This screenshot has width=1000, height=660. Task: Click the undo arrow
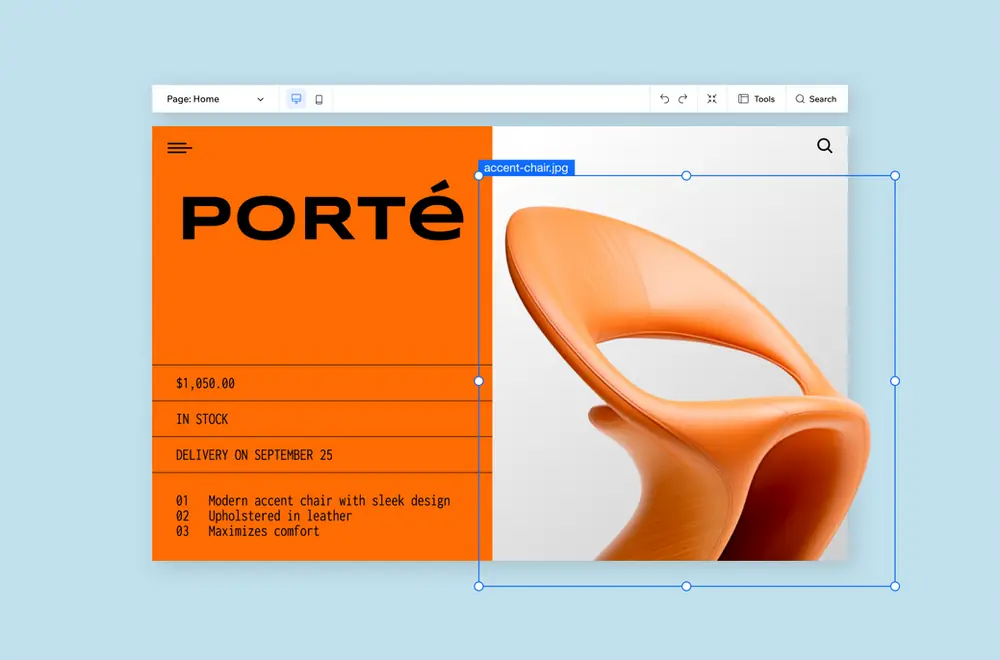tap(665, 99)
